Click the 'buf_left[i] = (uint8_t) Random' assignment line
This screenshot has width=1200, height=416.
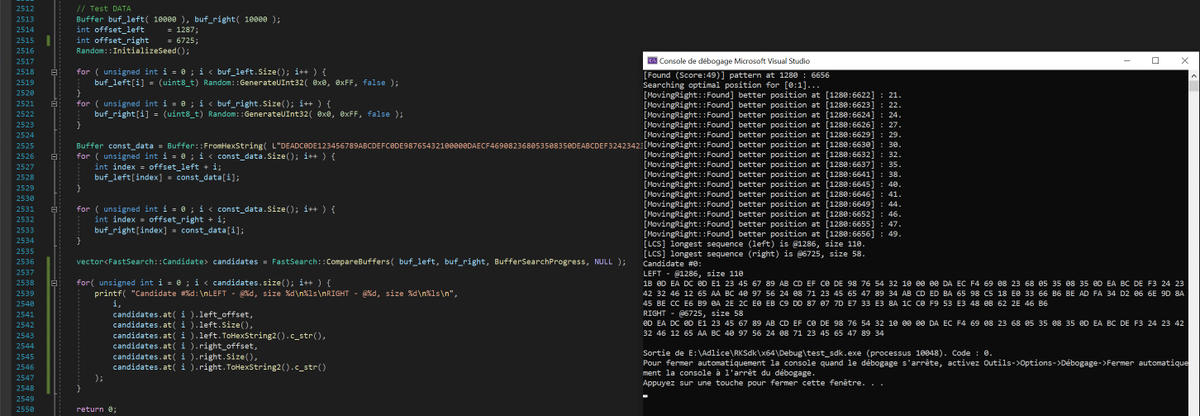[x=246, y=83]
